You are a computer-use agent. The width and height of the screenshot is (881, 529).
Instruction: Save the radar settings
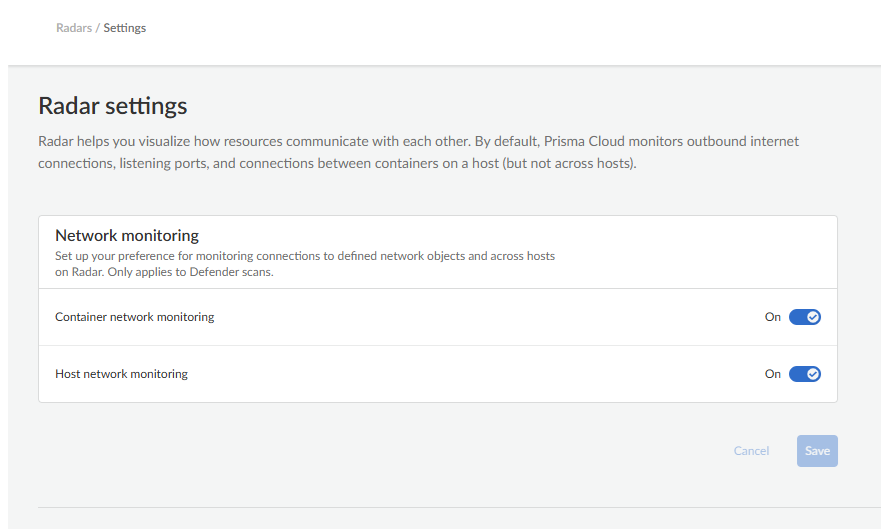click(x=817, y=451)
